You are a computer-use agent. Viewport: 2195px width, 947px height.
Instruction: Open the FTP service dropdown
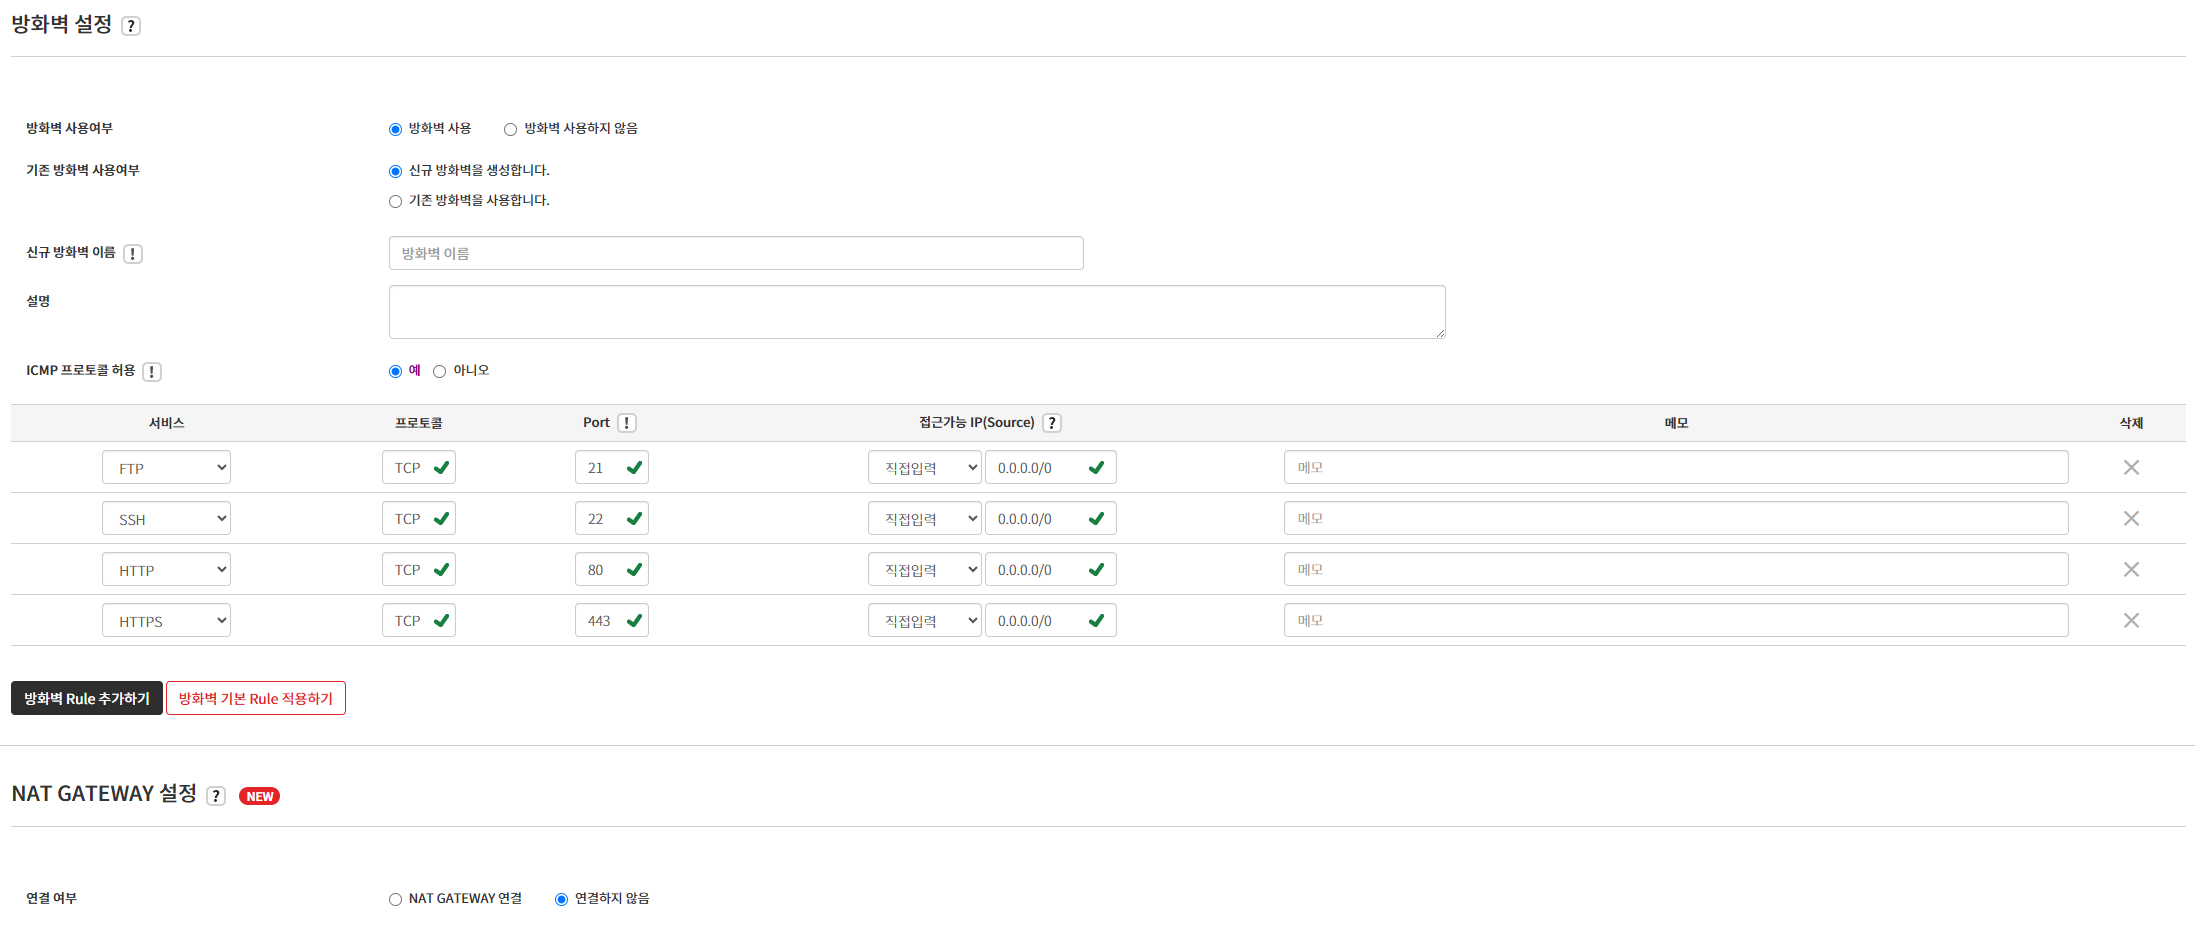click(x=166, y=467)
